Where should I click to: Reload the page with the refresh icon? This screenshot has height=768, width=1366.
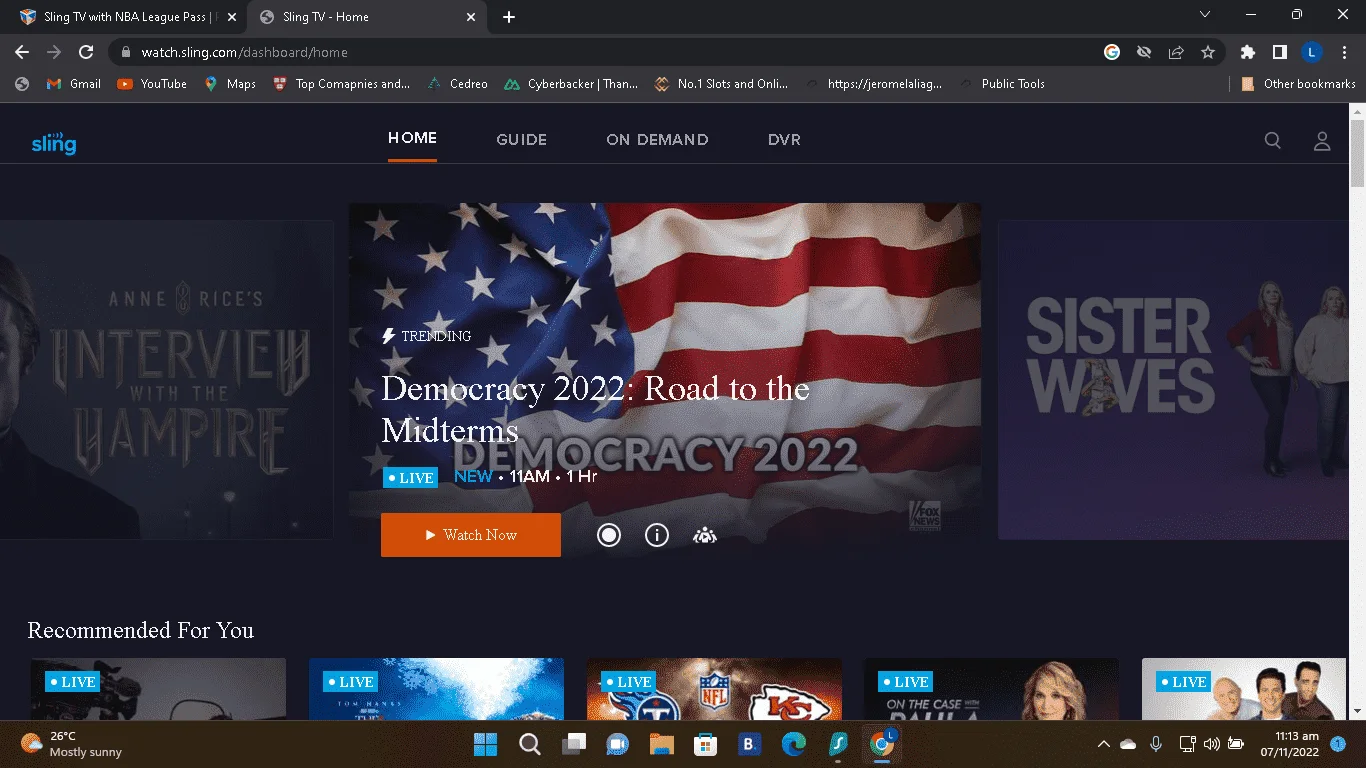click(x=86, y=52)
